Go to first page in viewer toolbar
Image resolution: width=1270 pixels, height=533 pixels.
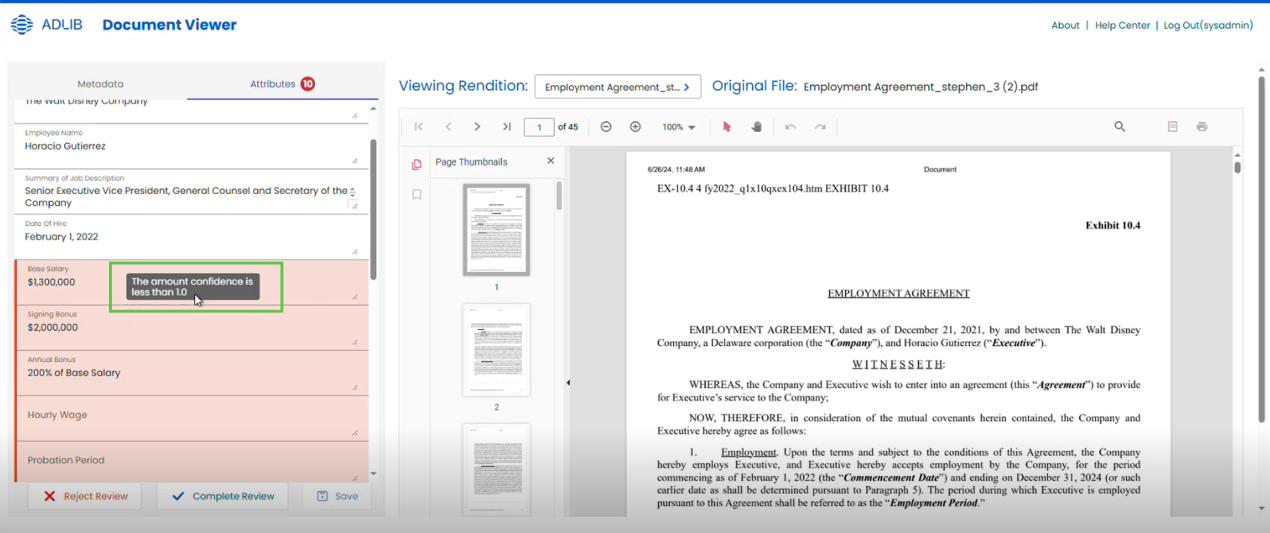tap(419, 127)
